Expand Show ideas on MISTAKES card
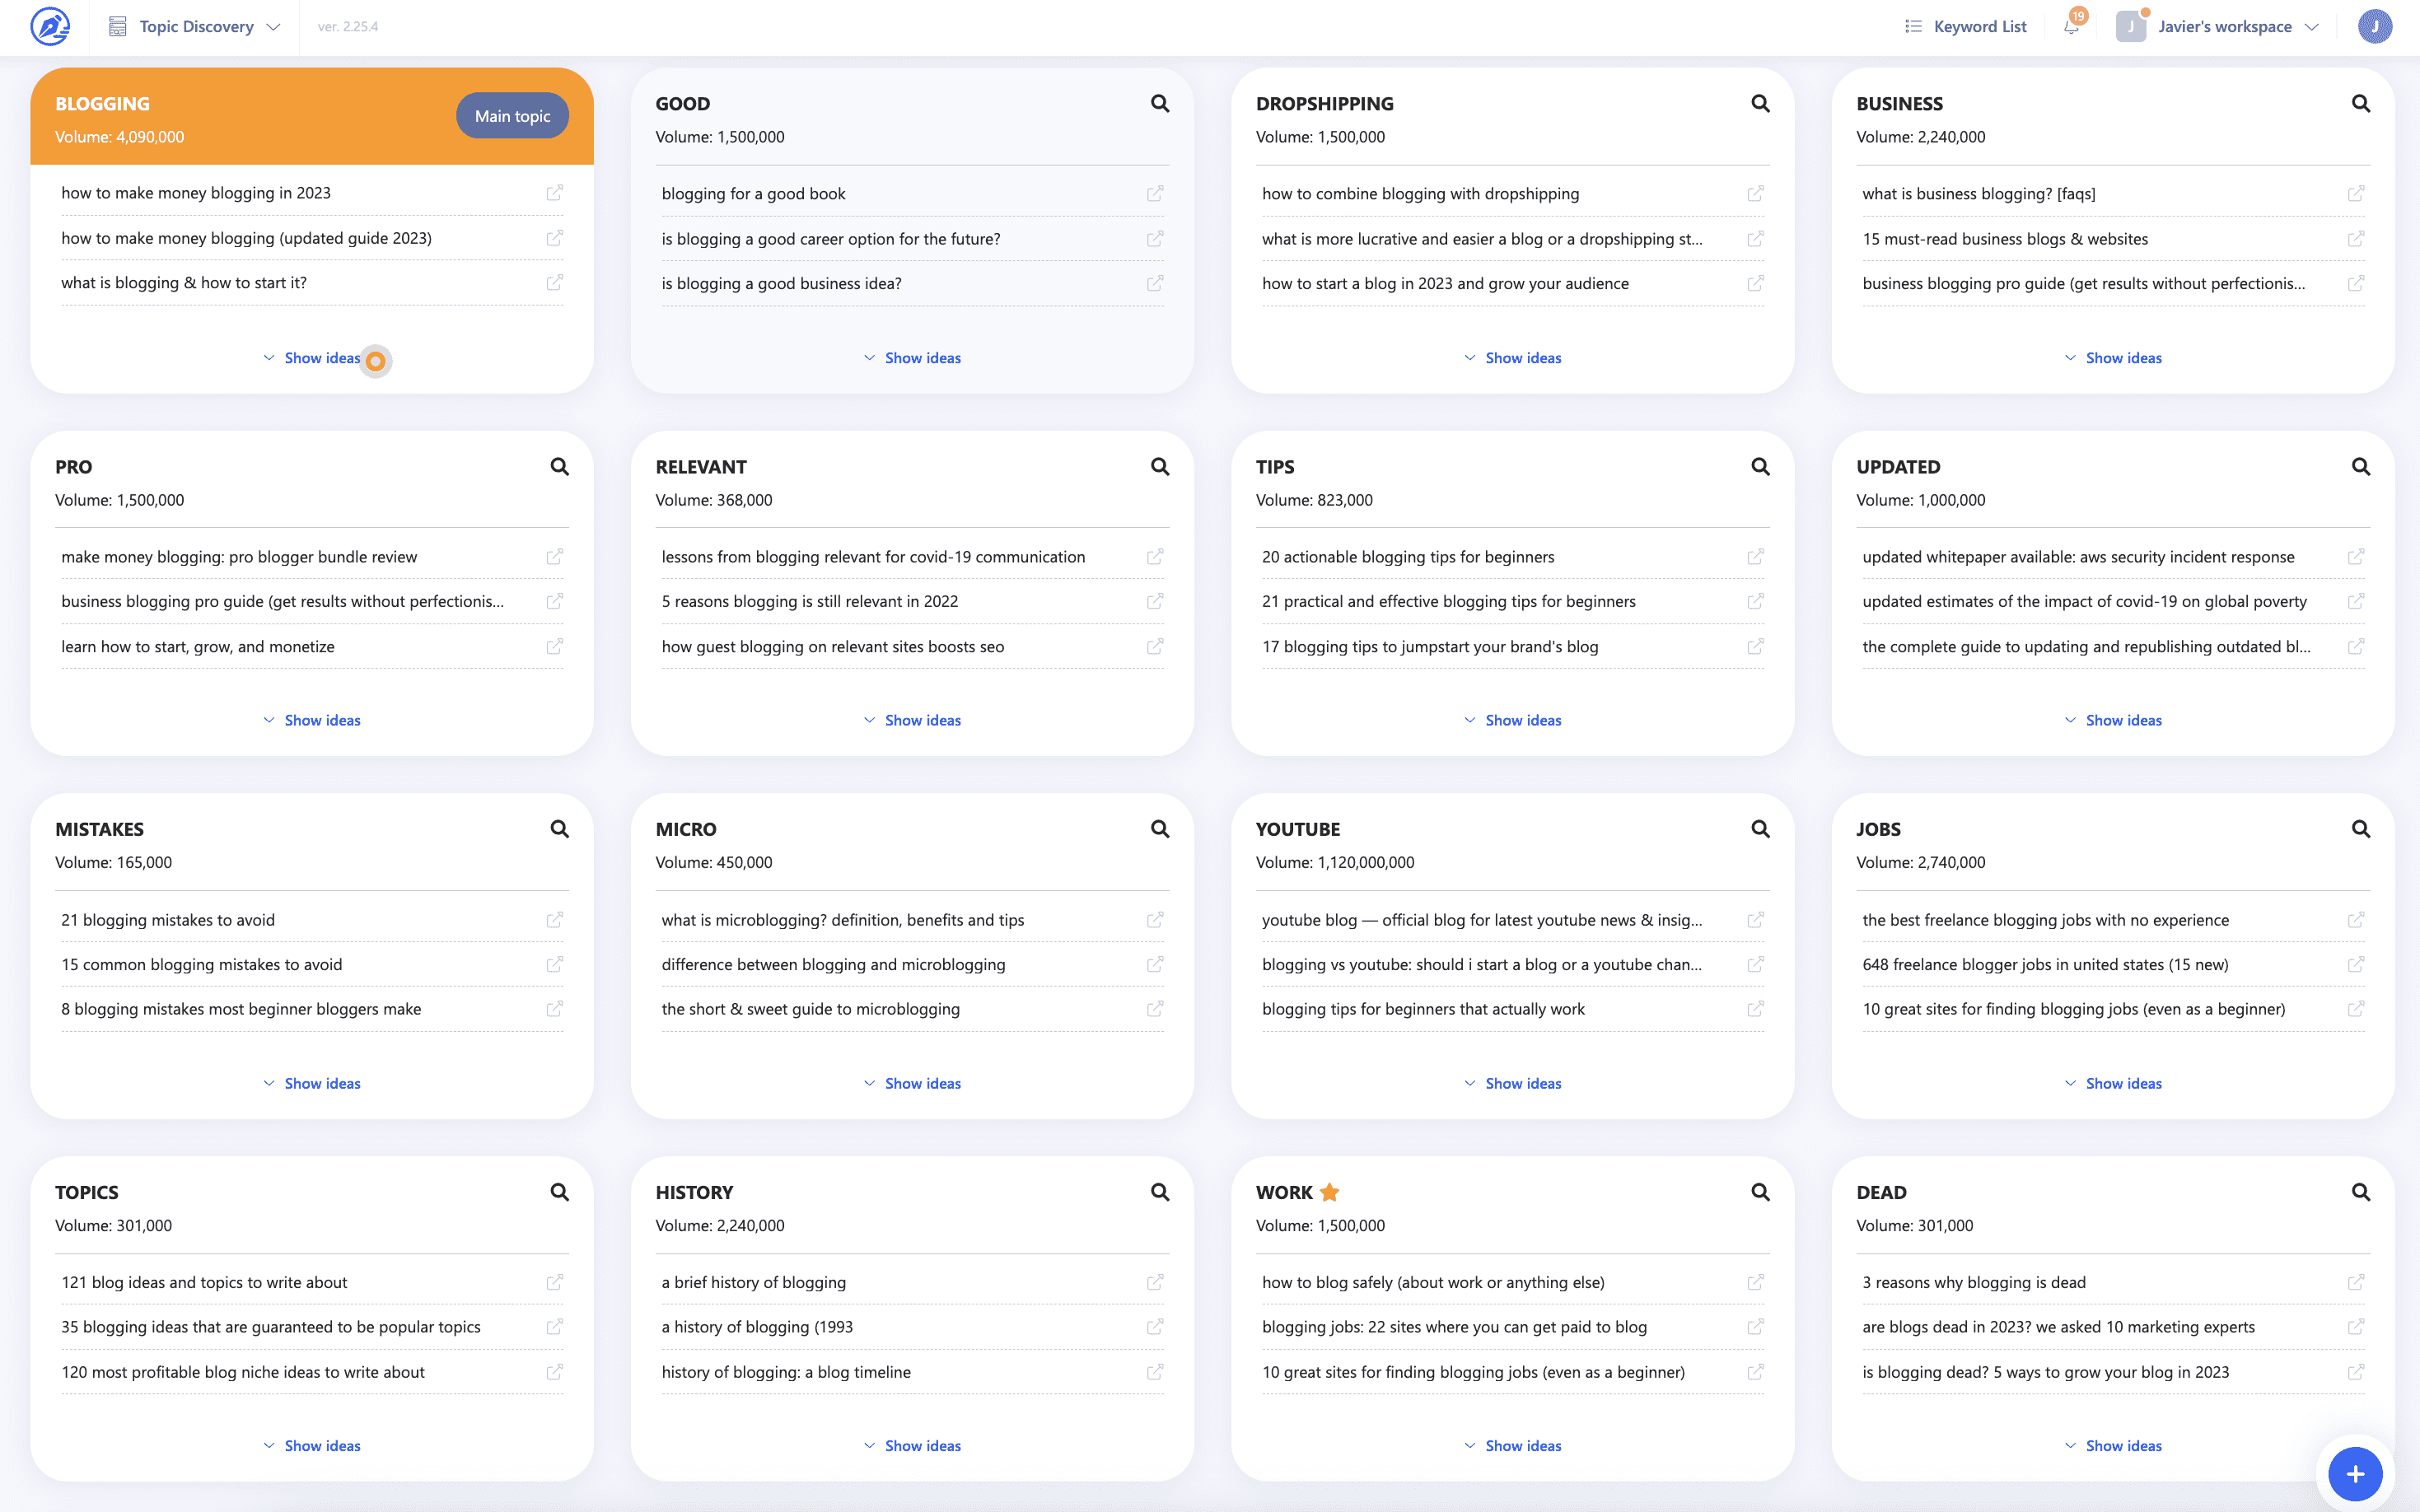The width and height of the screenshot is (2420, 1512). tap(311, 1083)
